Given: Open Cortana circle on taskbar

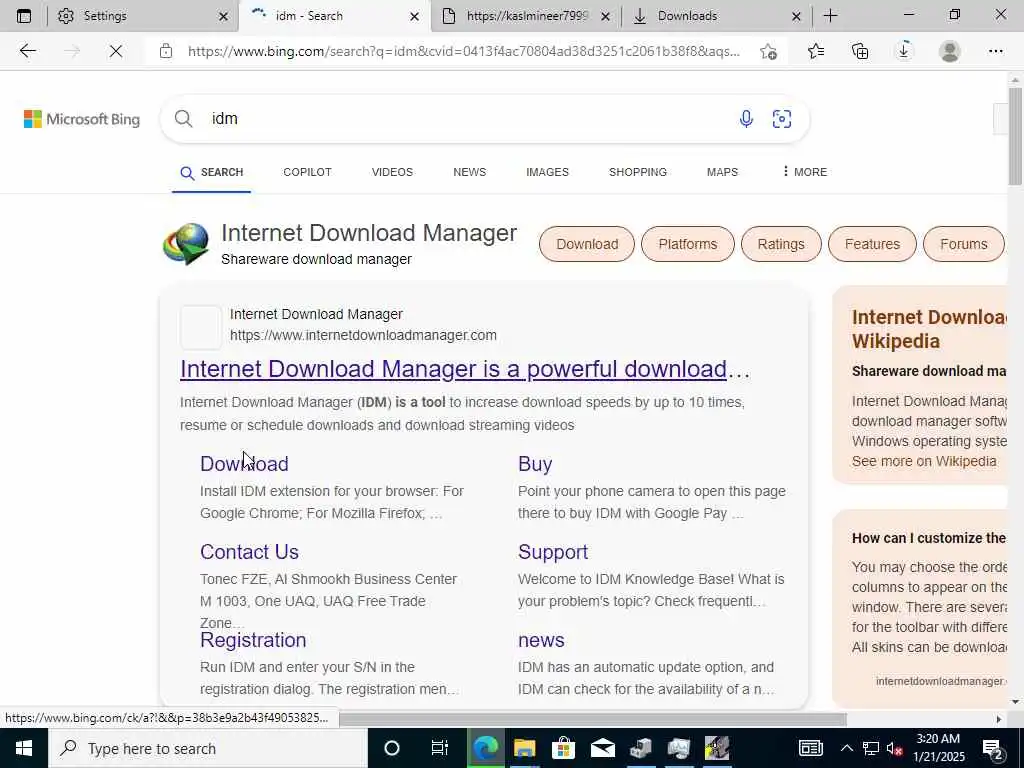Looking at the screenshot, I should 392,748.
